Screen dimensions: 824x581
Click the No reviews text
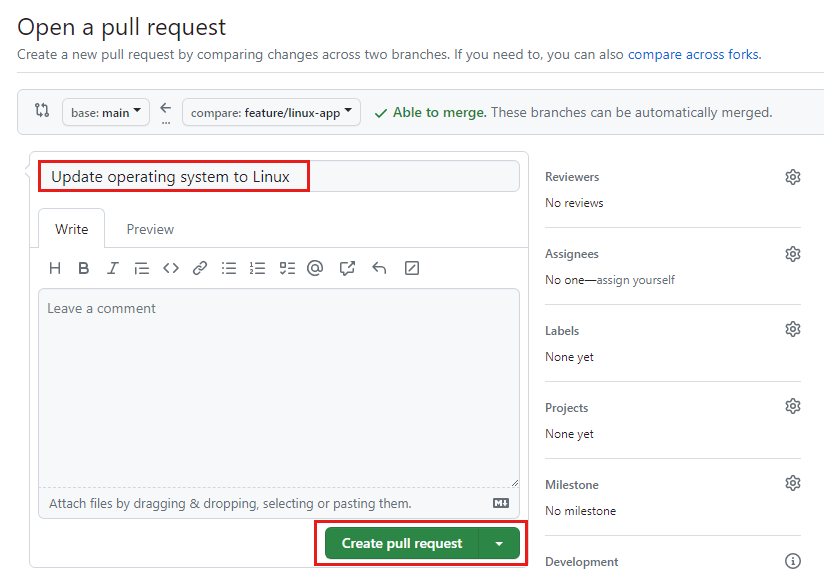click(574, 203)
